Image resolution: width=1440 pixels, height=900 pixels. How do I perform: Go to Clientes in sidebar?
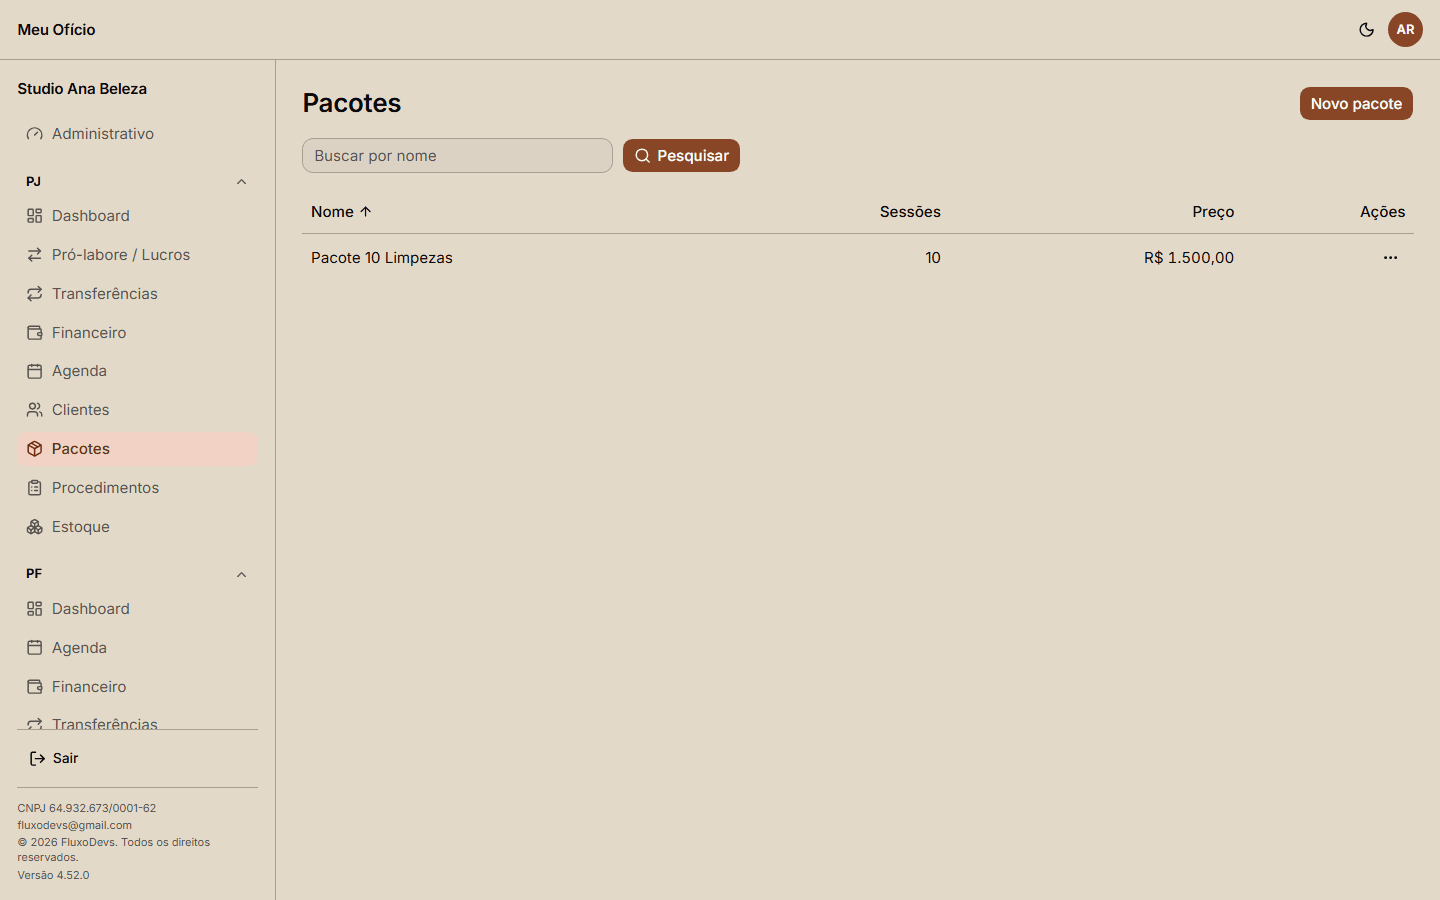(x=138, y=410)
